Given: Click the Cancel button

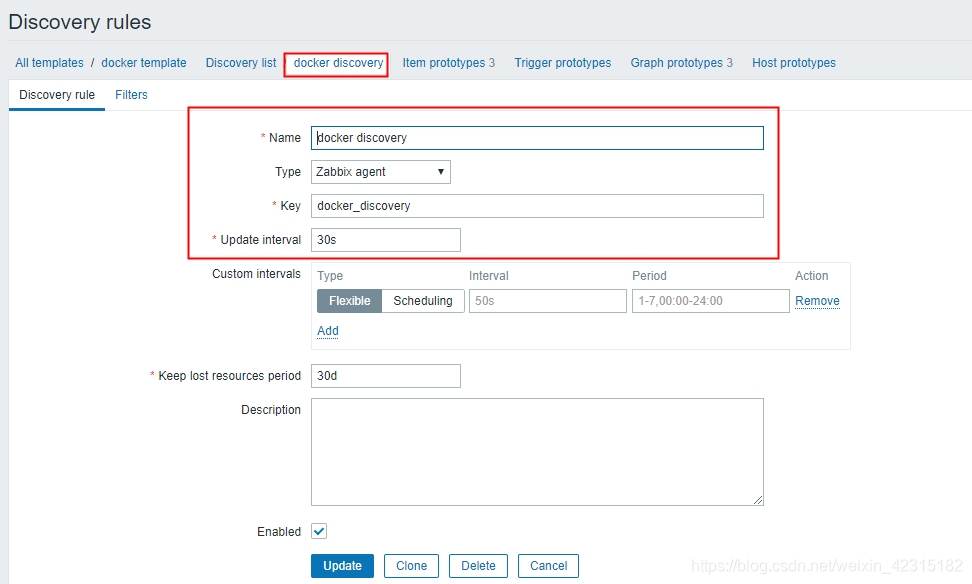Looking at the screenshot, I should click(548, 566).
